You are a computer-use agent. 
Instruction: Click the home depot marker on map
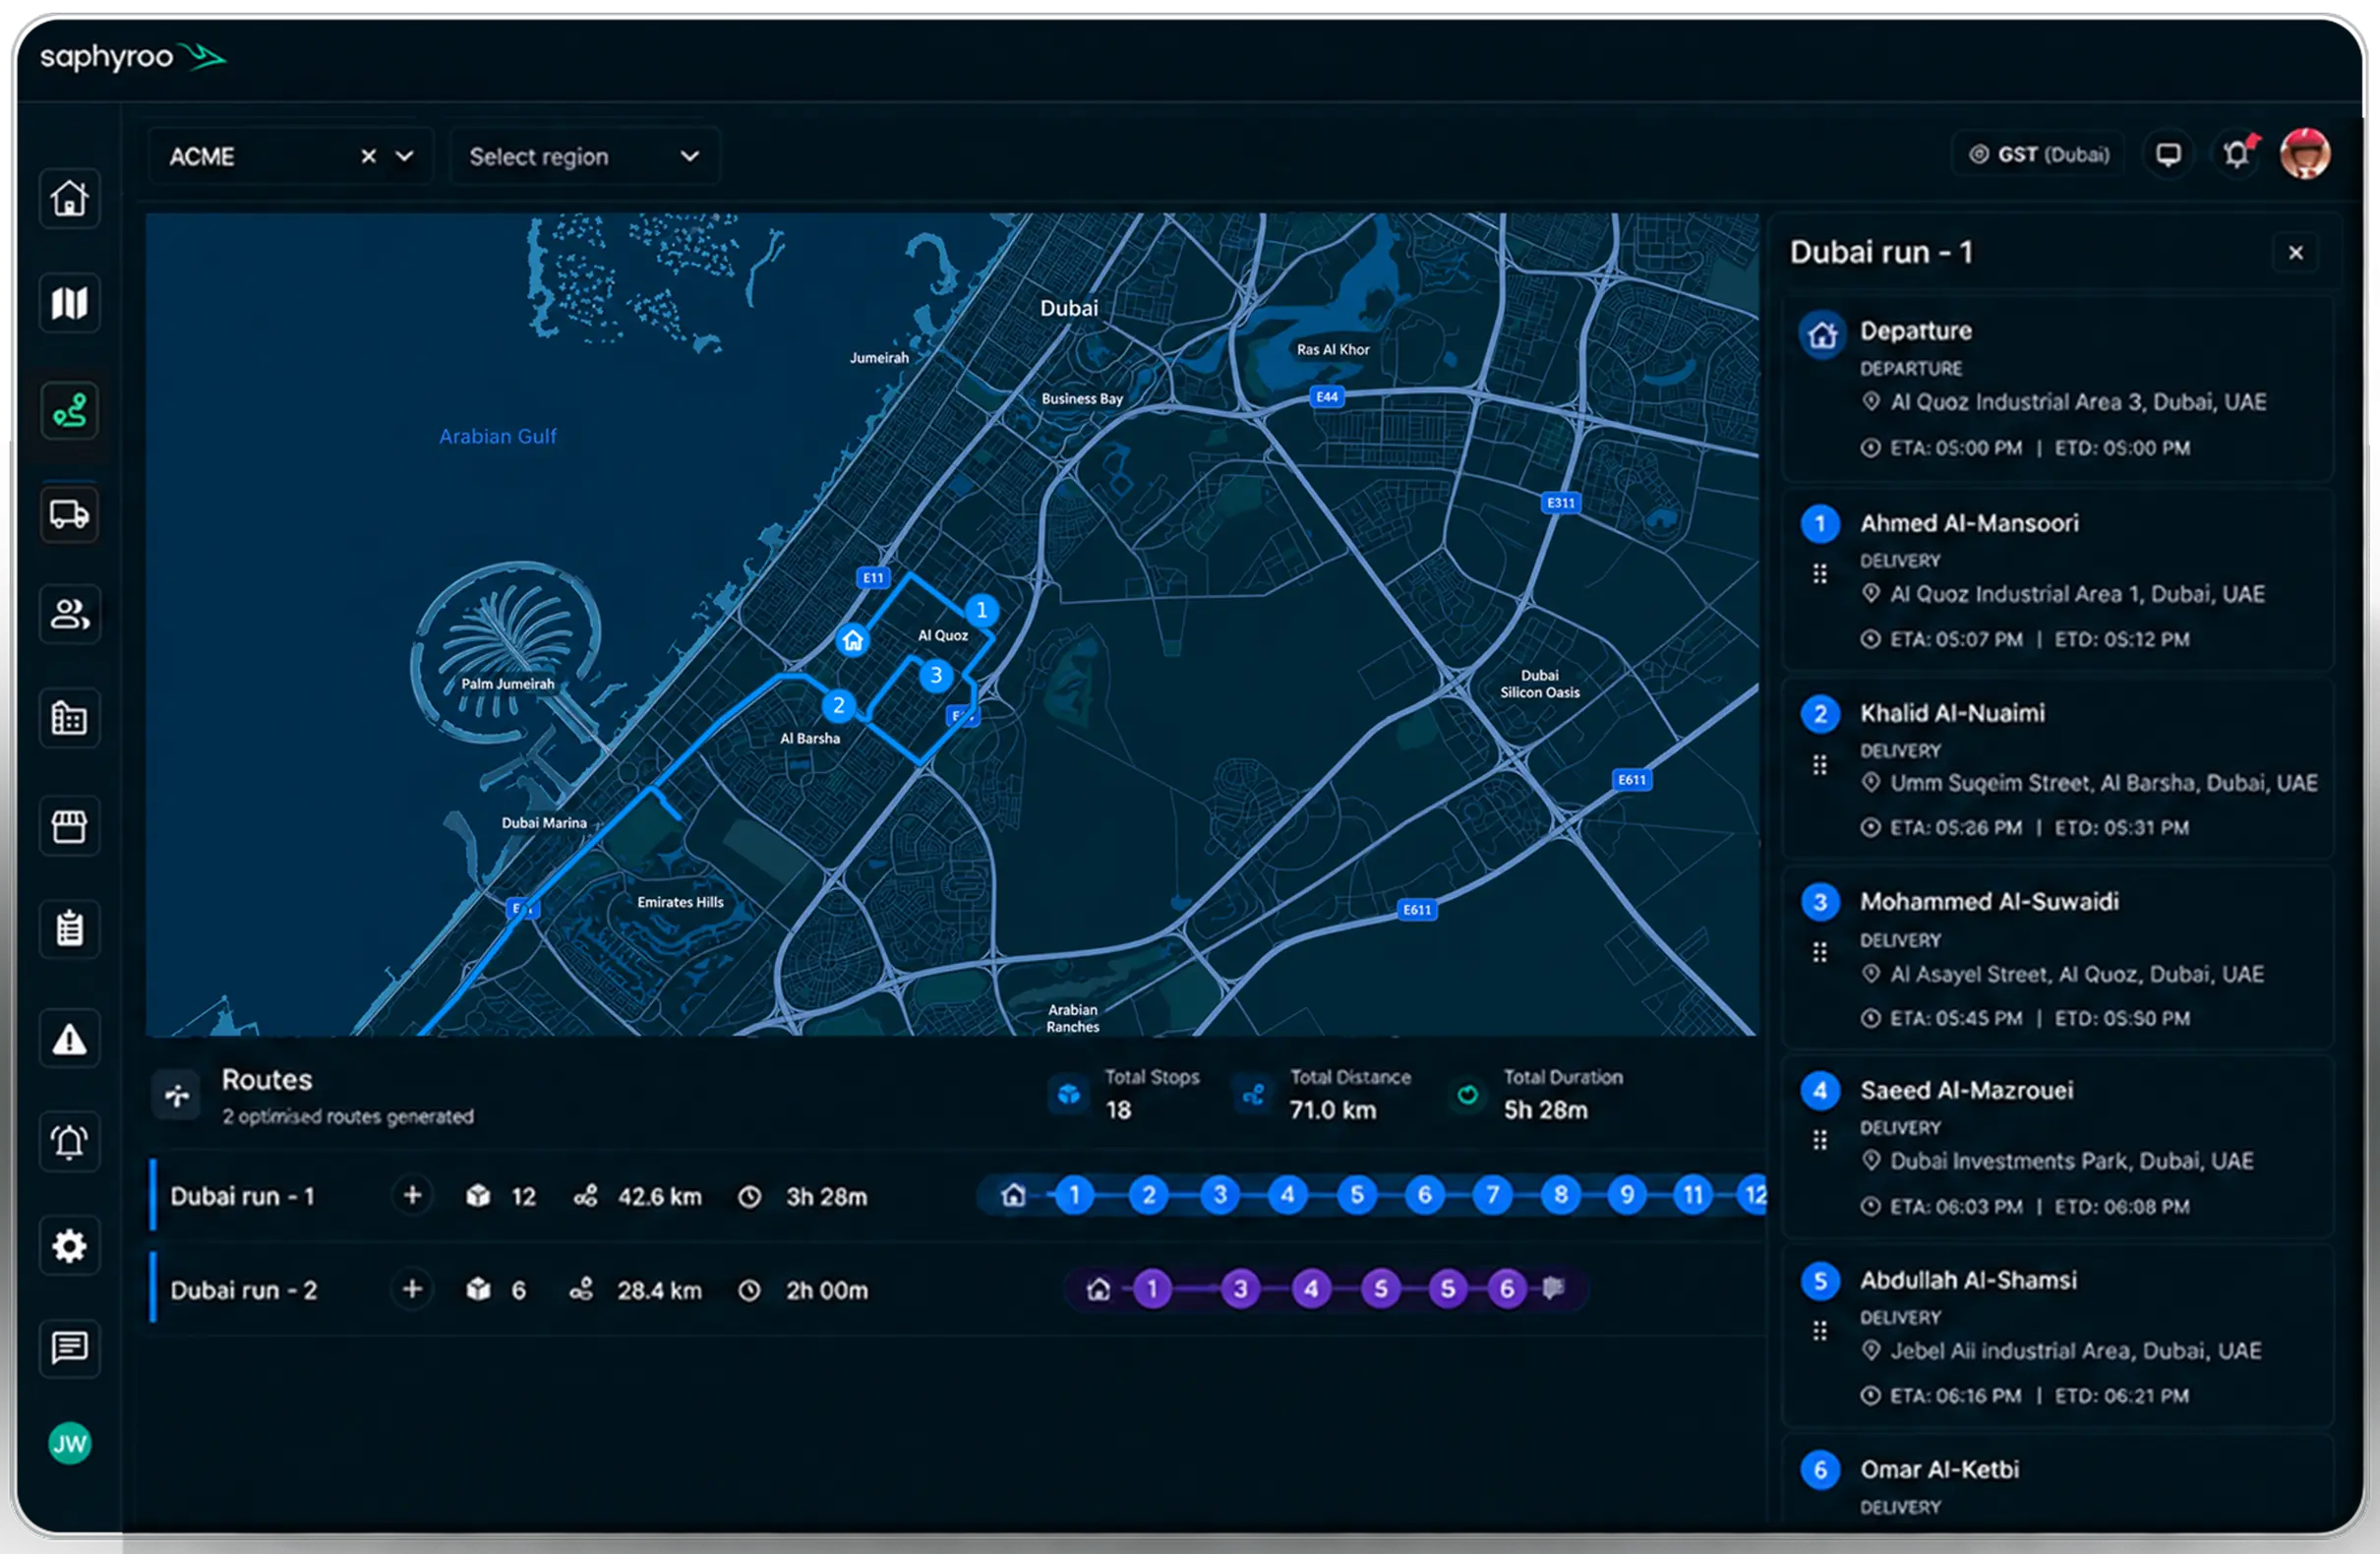pos(852,640)
